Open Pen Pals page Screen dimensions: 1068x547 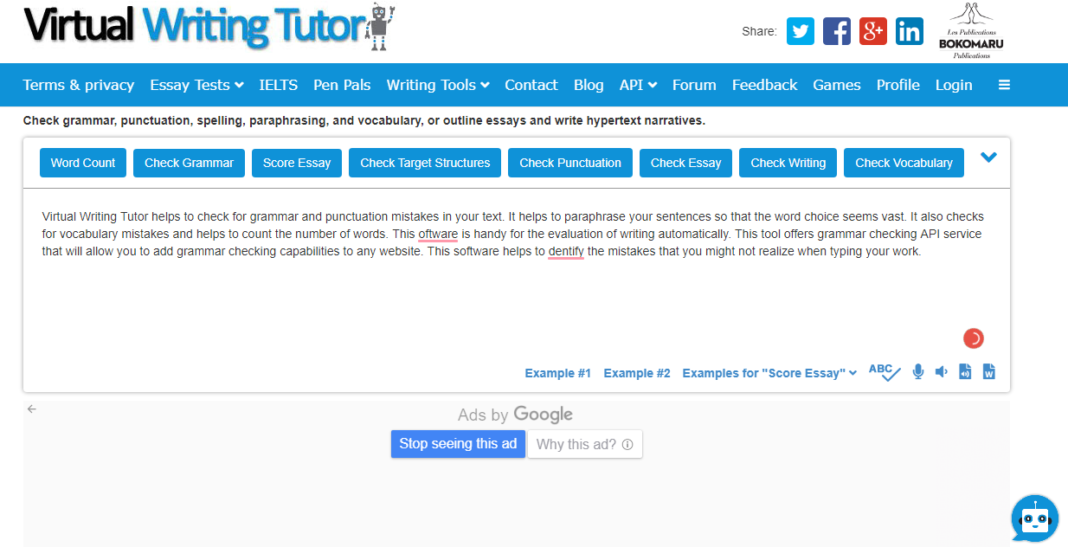(x=342, y=85)
